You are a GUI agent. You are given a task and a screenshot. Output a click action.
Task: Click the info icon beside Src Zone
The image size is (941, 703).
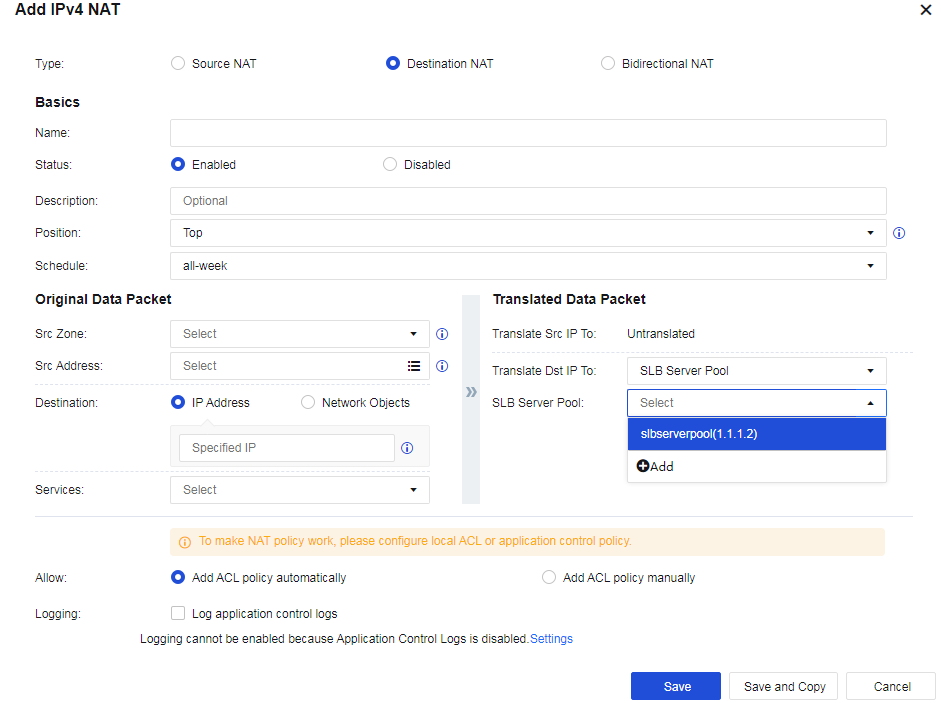click(441, 334)
